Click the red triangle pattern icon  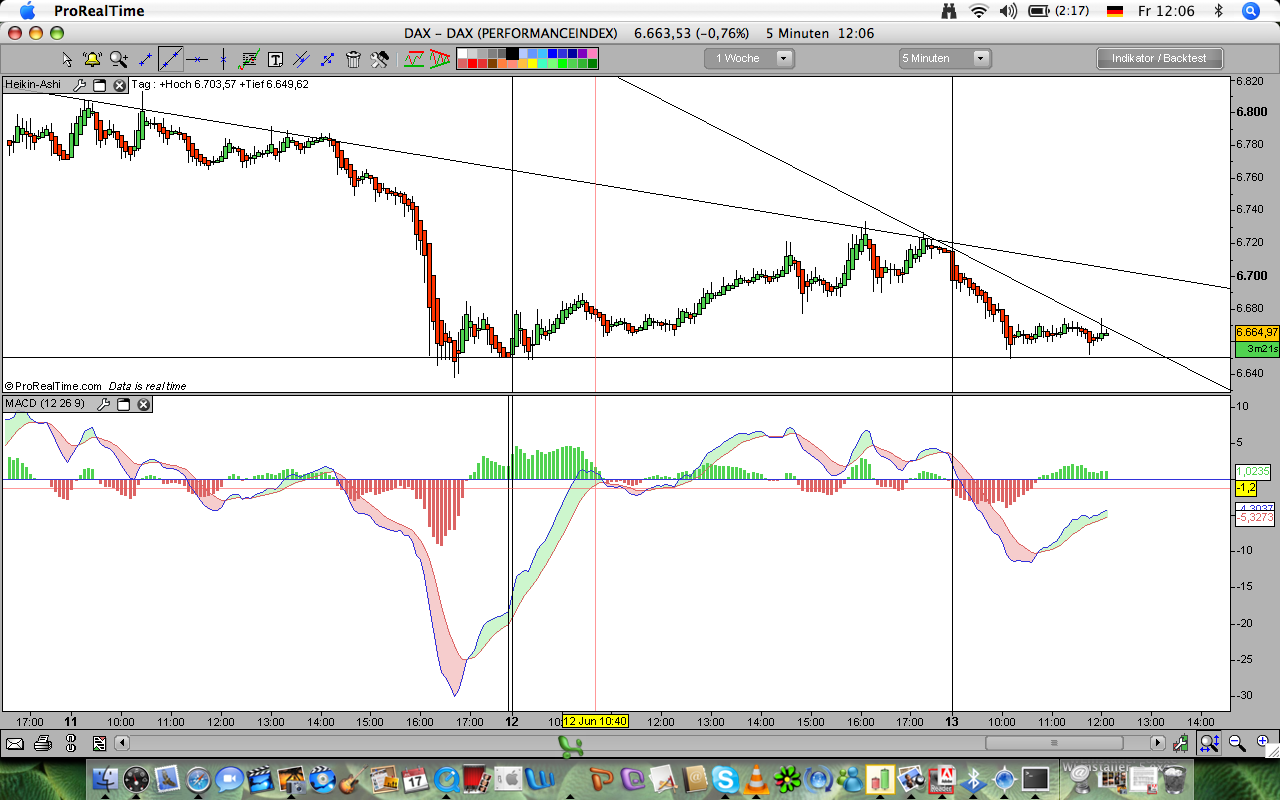(439, 59)
